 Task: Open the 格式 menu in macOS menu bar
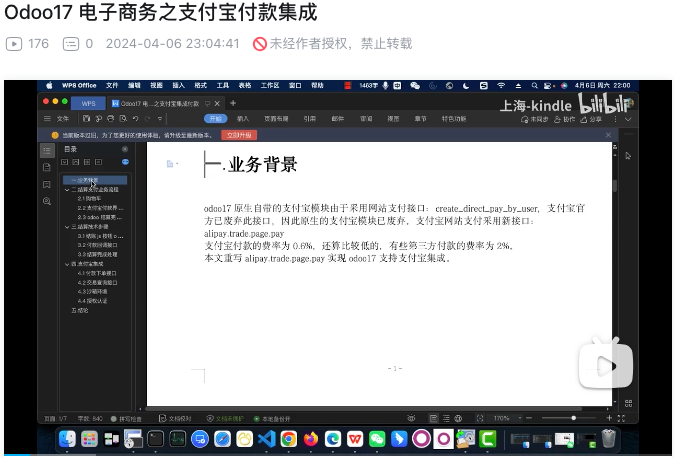200,86
